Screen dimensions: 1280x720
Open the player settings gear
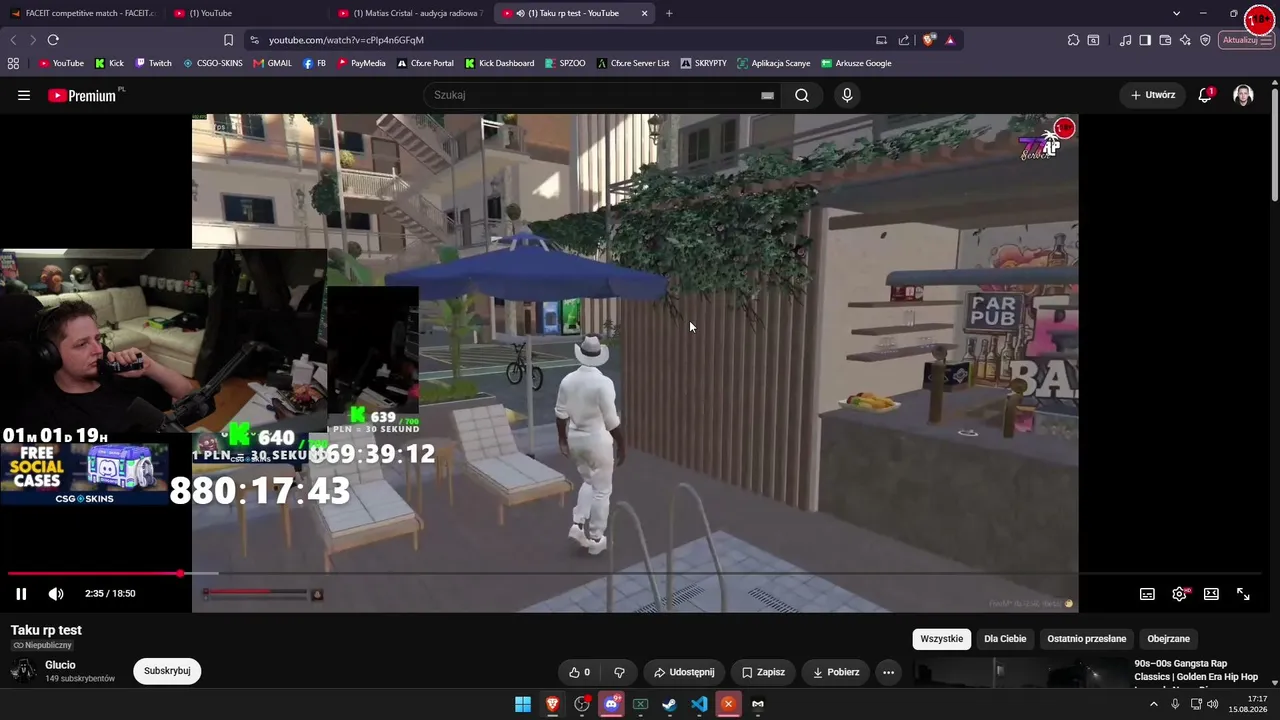click(x=1179, y=594)
